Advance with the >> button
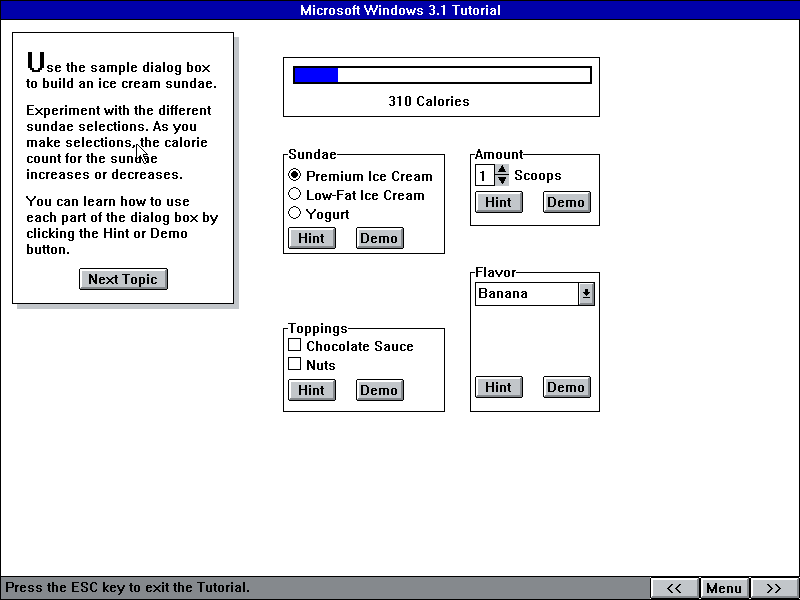 pos(773,588)
